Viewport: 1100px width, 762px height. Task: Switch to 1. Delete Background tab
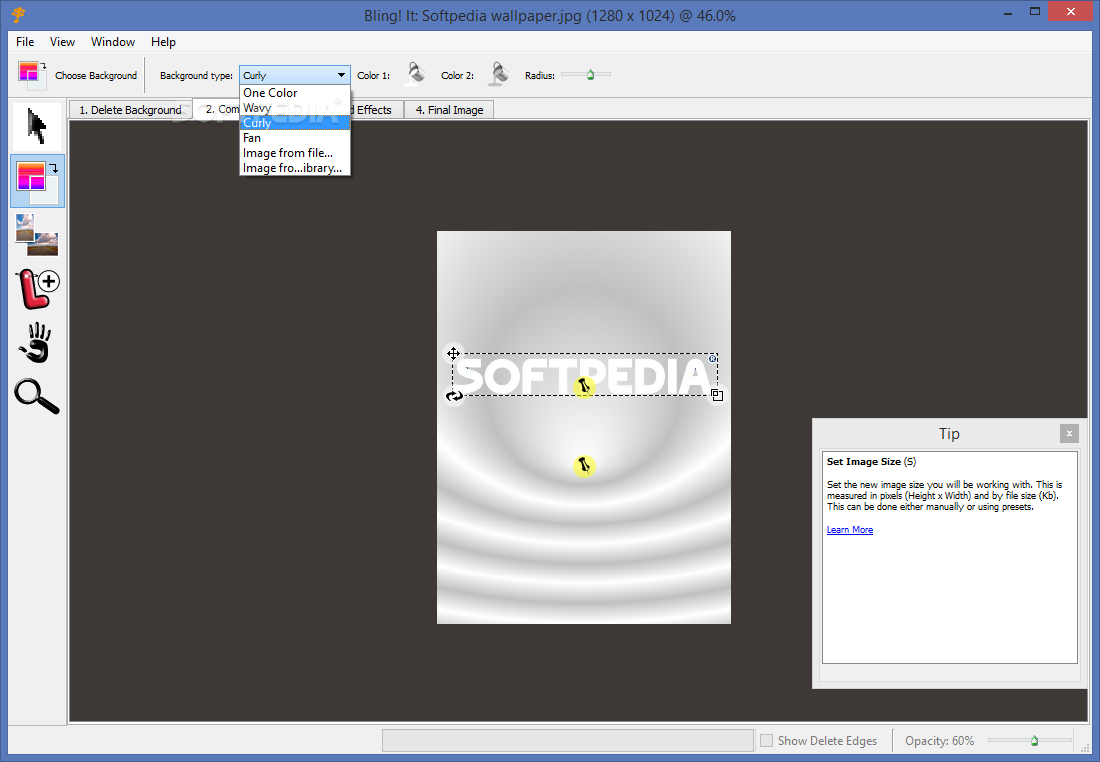point(130,110)
